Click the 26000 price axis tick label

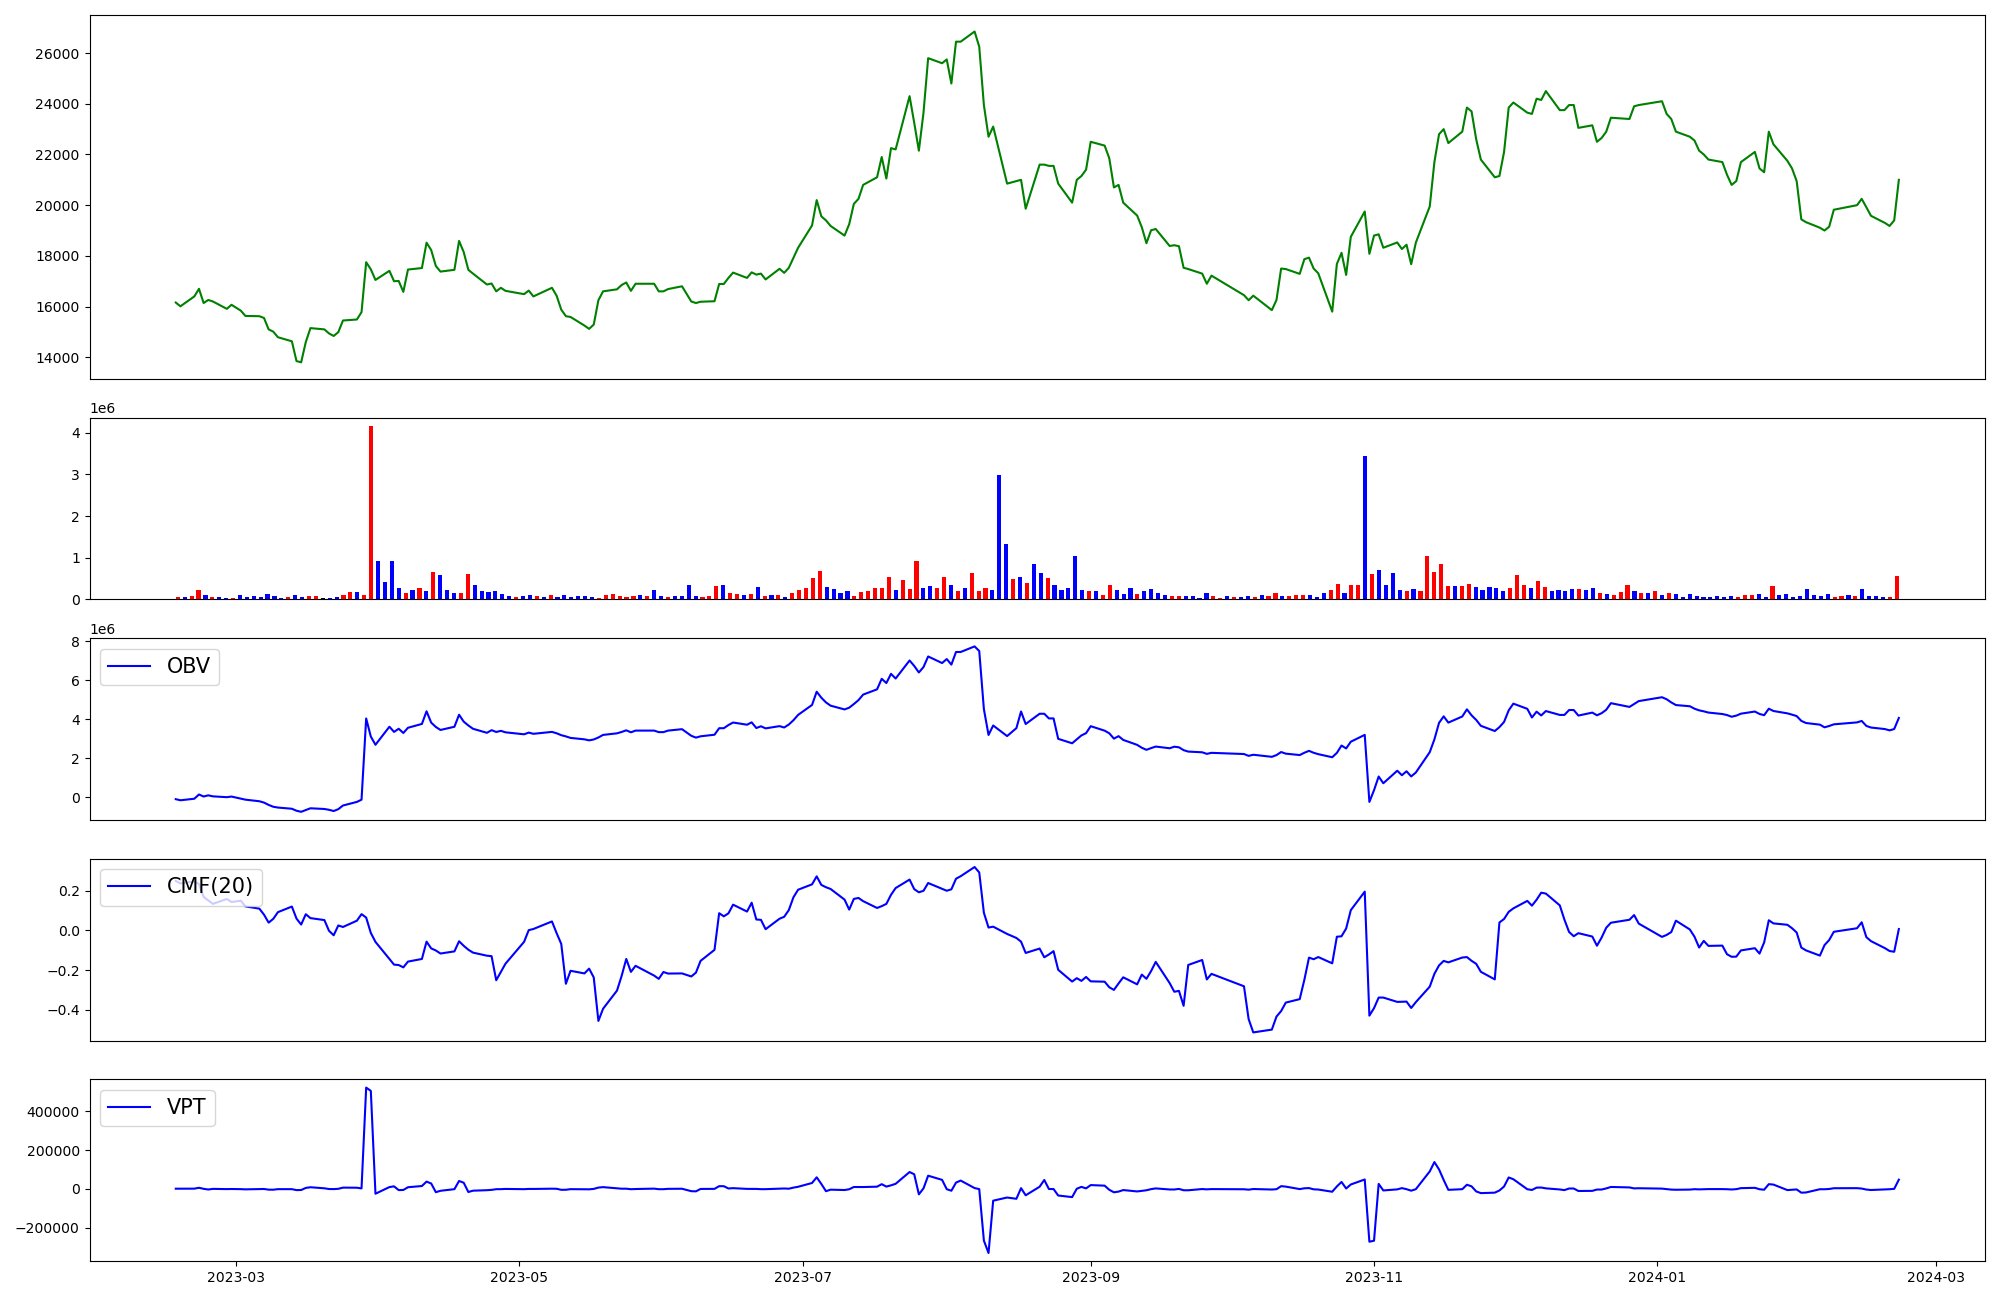(57, 54)
